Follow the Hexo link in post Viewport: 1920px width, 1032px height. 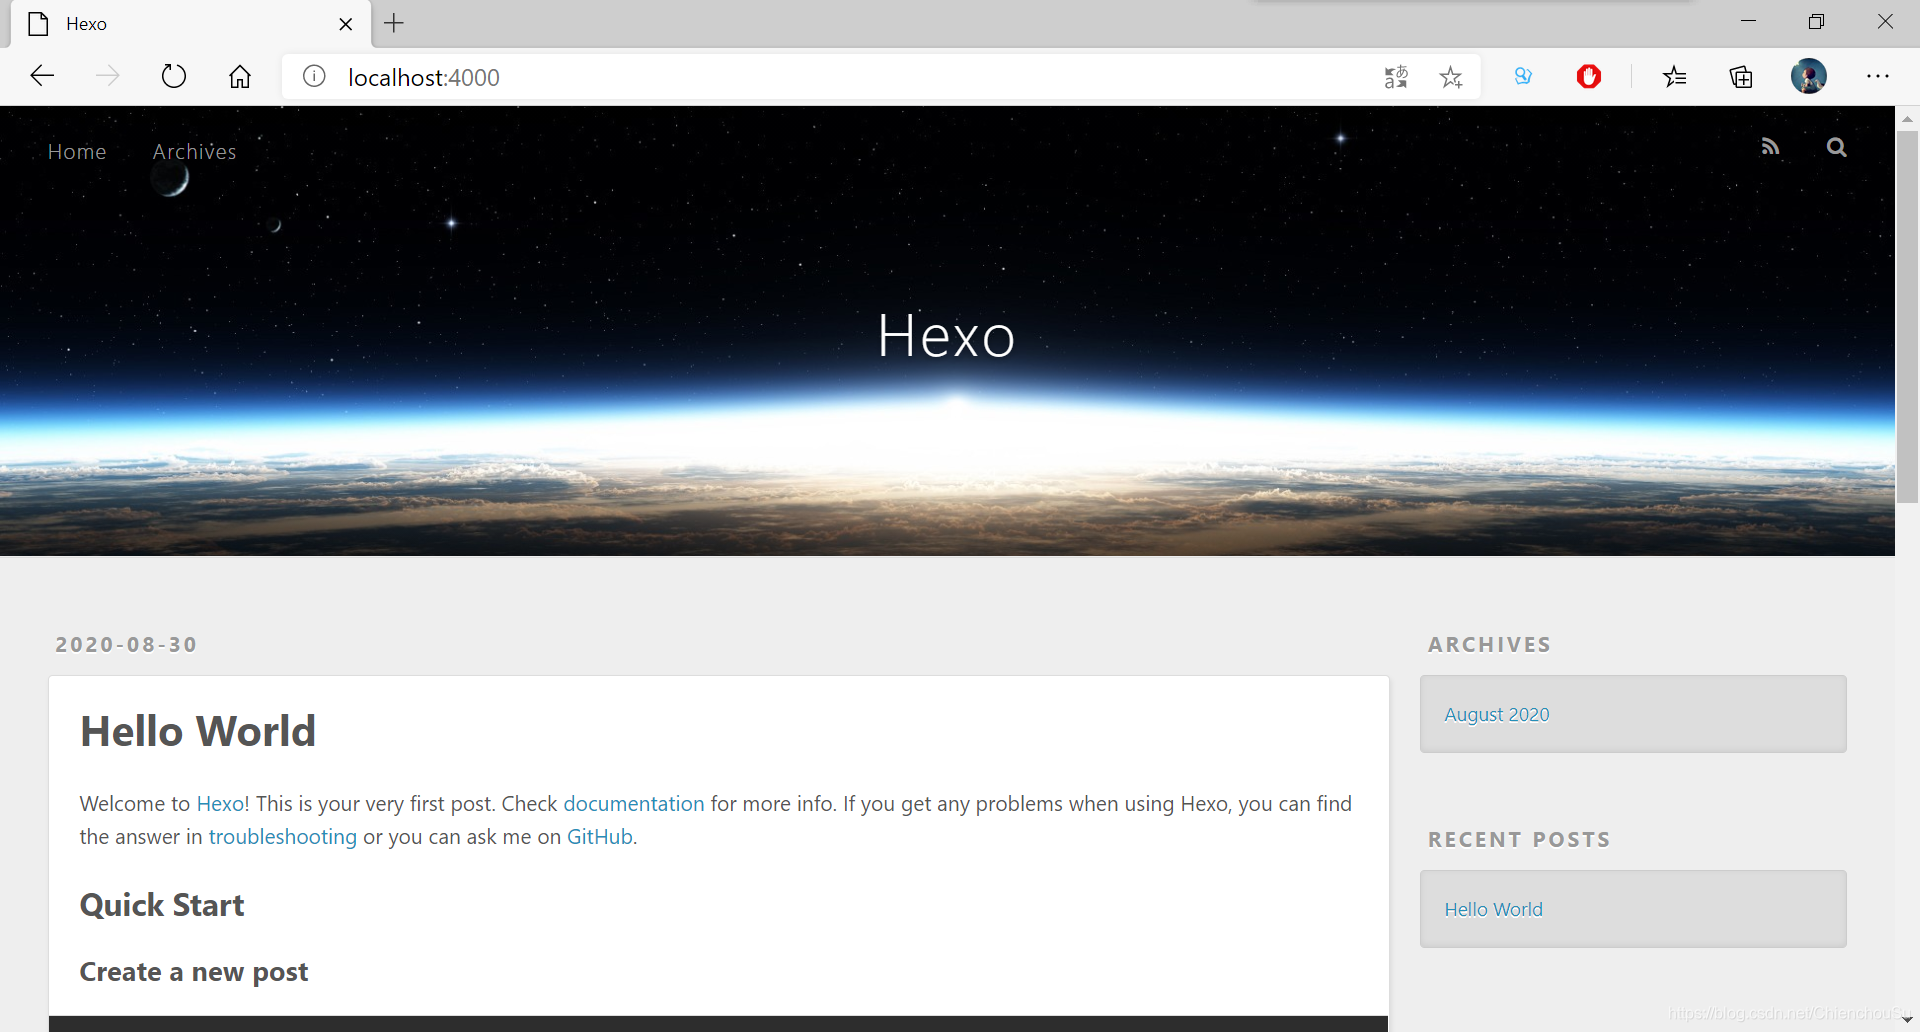coord(220,804)
